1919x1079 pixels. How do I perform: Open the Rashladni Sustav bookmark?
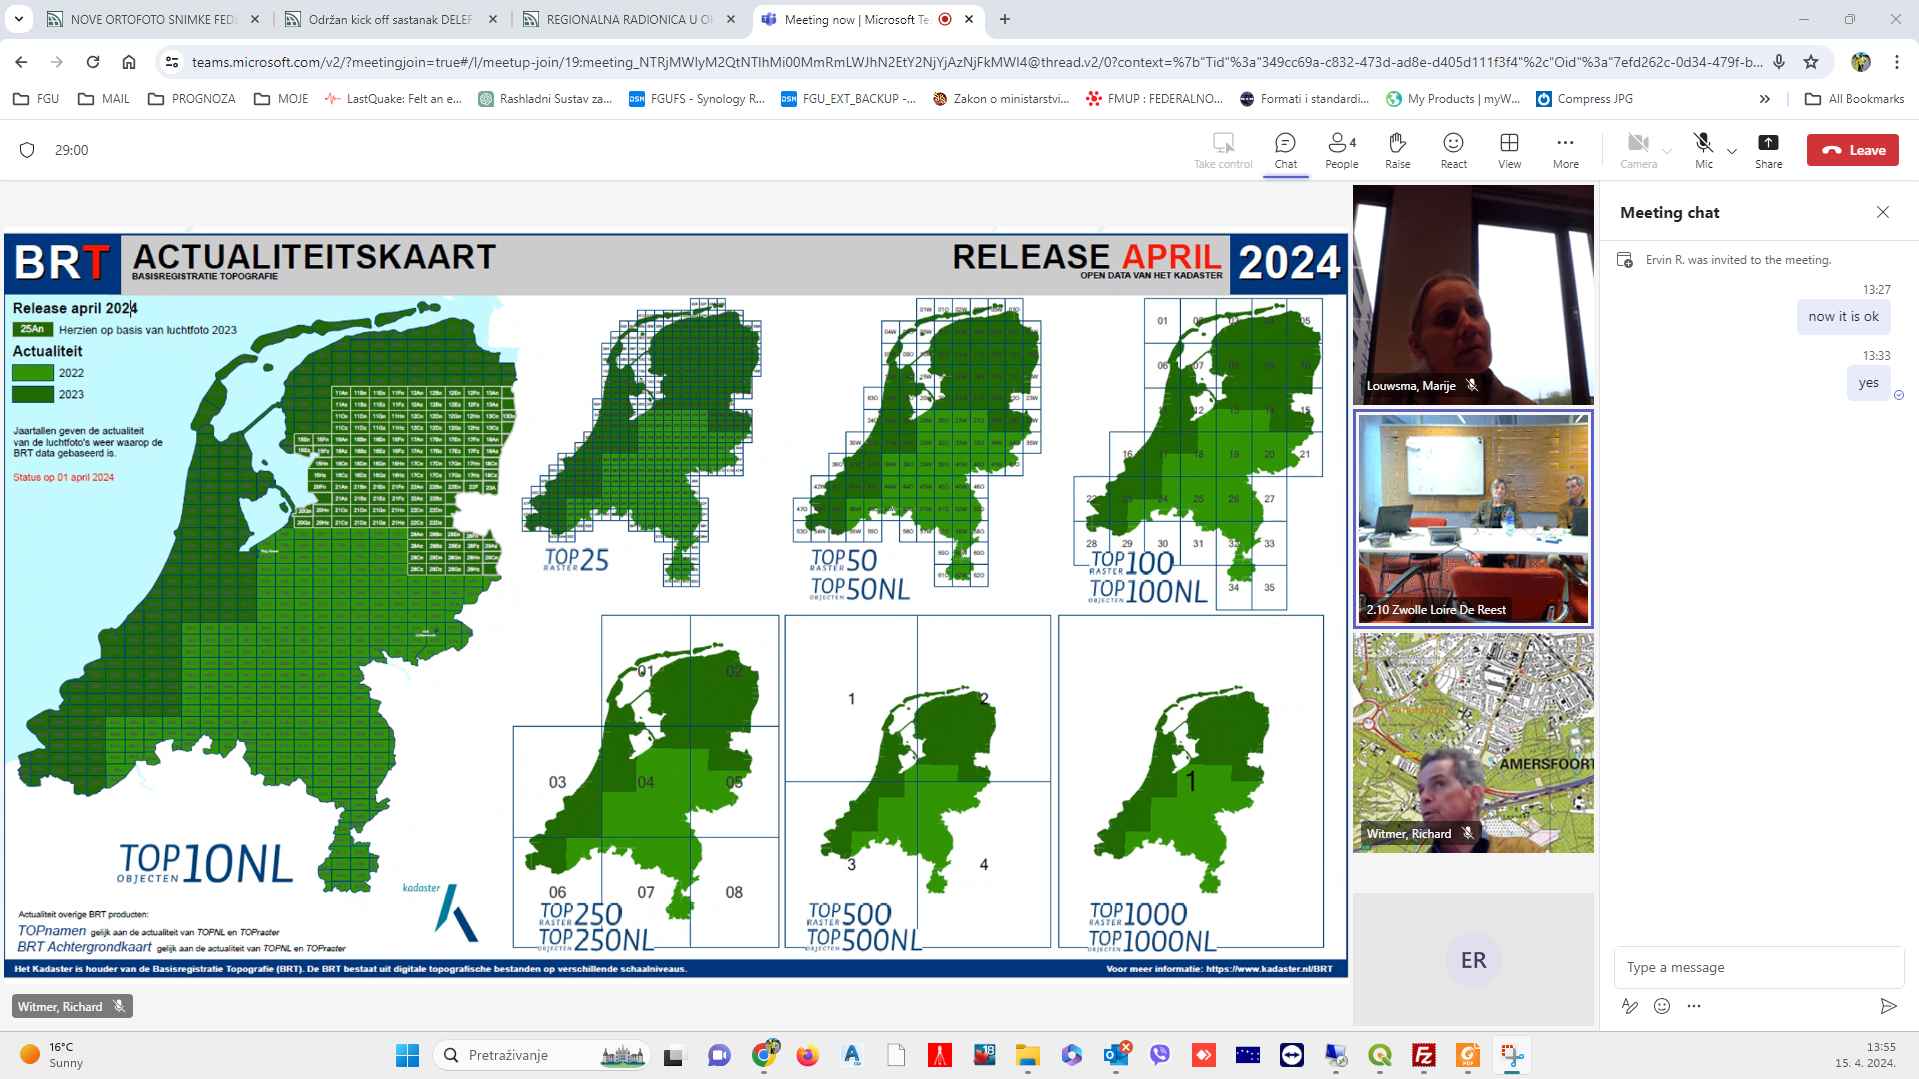(546, 99)
